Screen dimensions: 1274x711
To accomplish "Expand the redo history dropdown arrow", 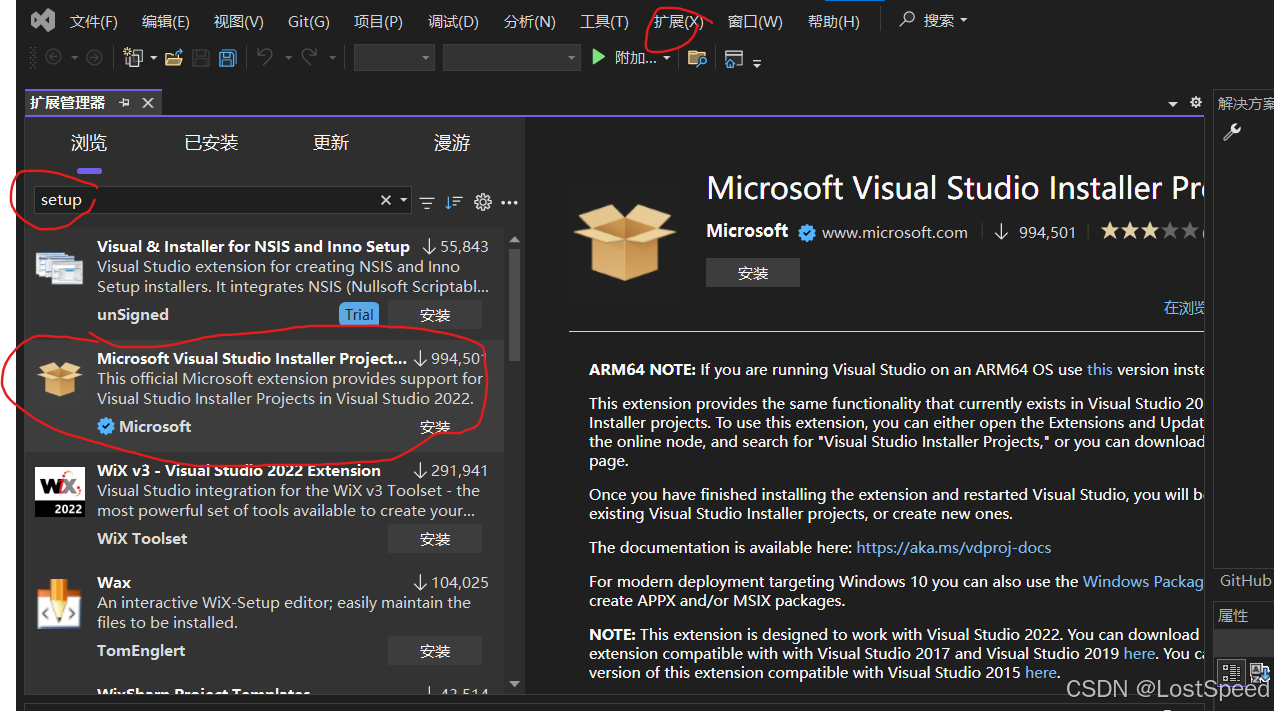I will (x=333, y=58).
